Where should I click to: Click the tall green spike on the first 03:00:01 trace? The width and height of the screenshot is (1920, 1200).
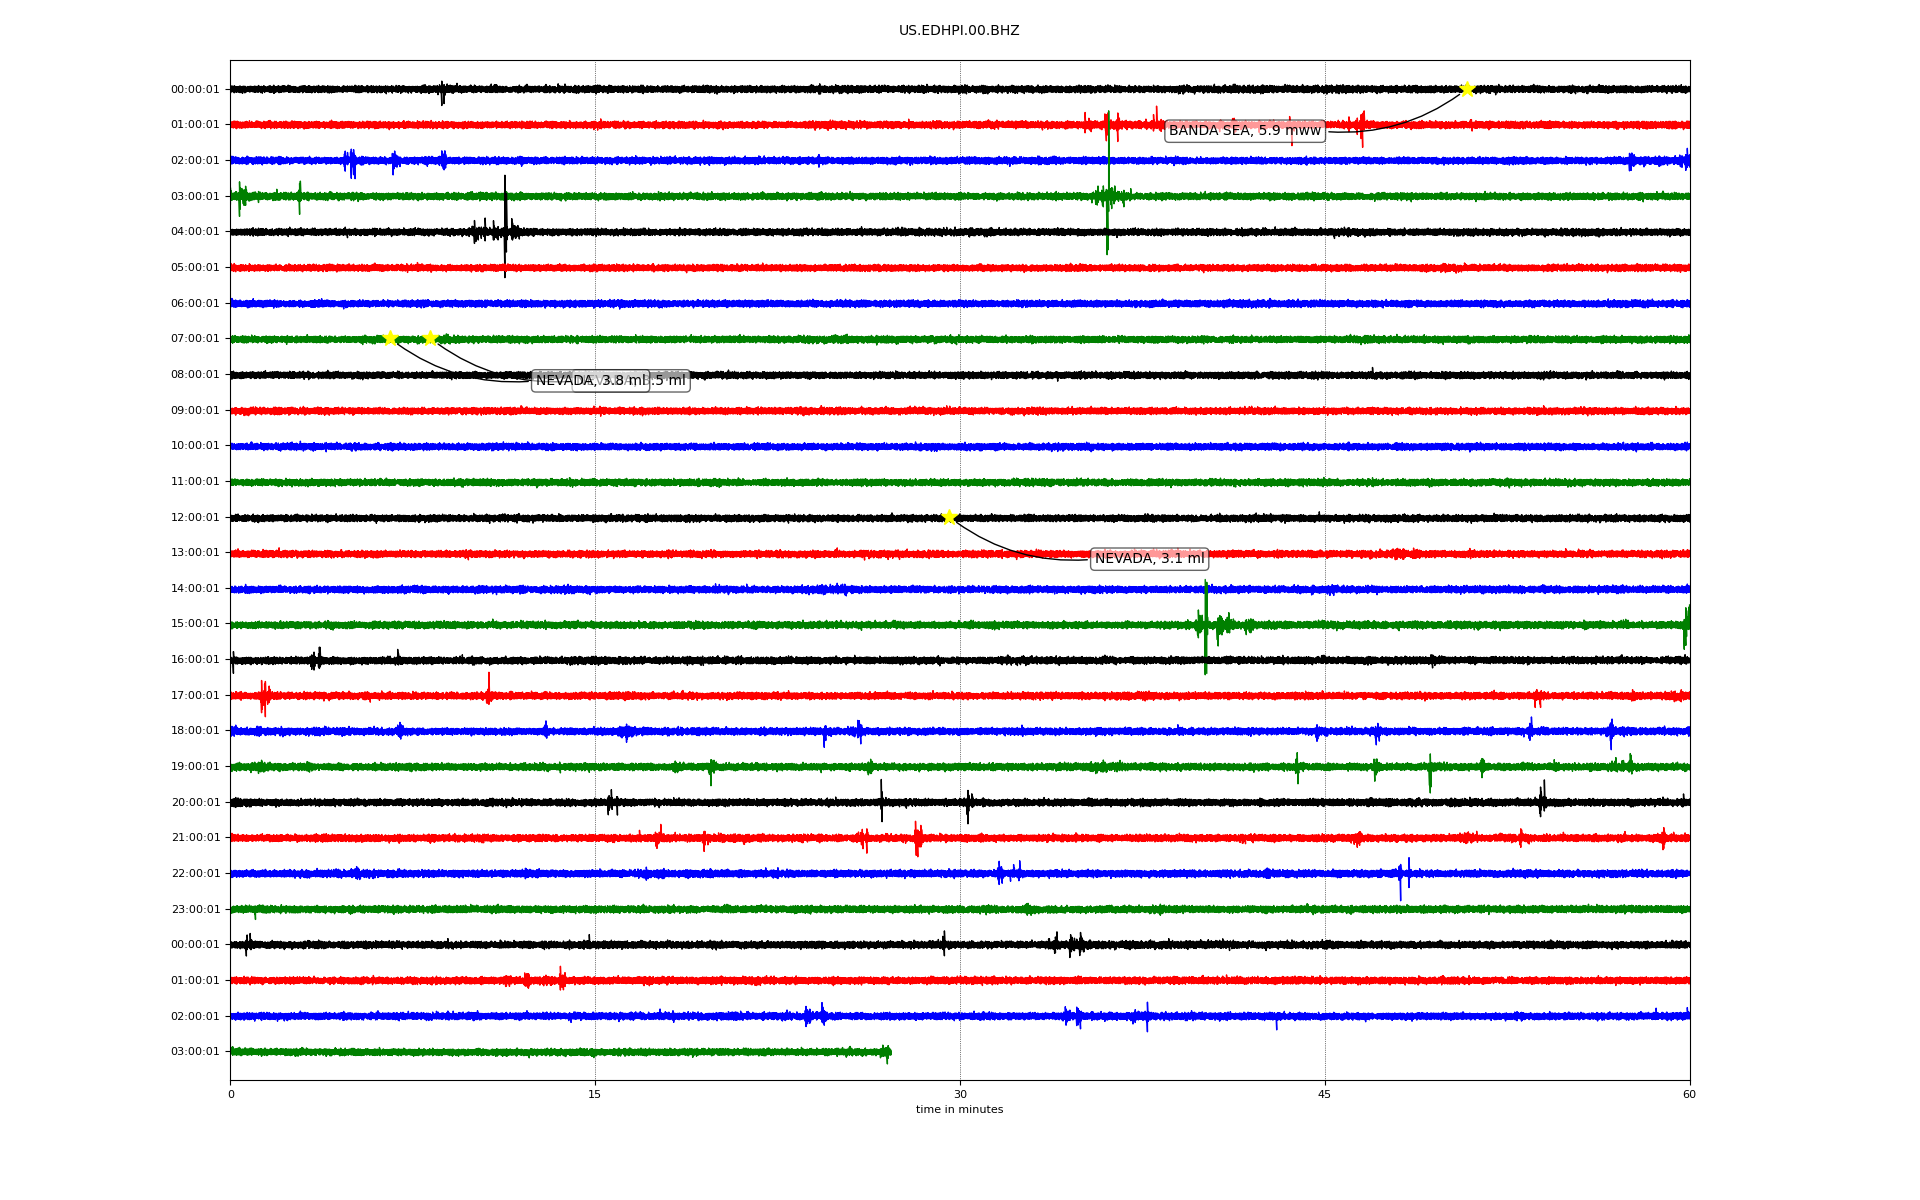[1108, 183]
